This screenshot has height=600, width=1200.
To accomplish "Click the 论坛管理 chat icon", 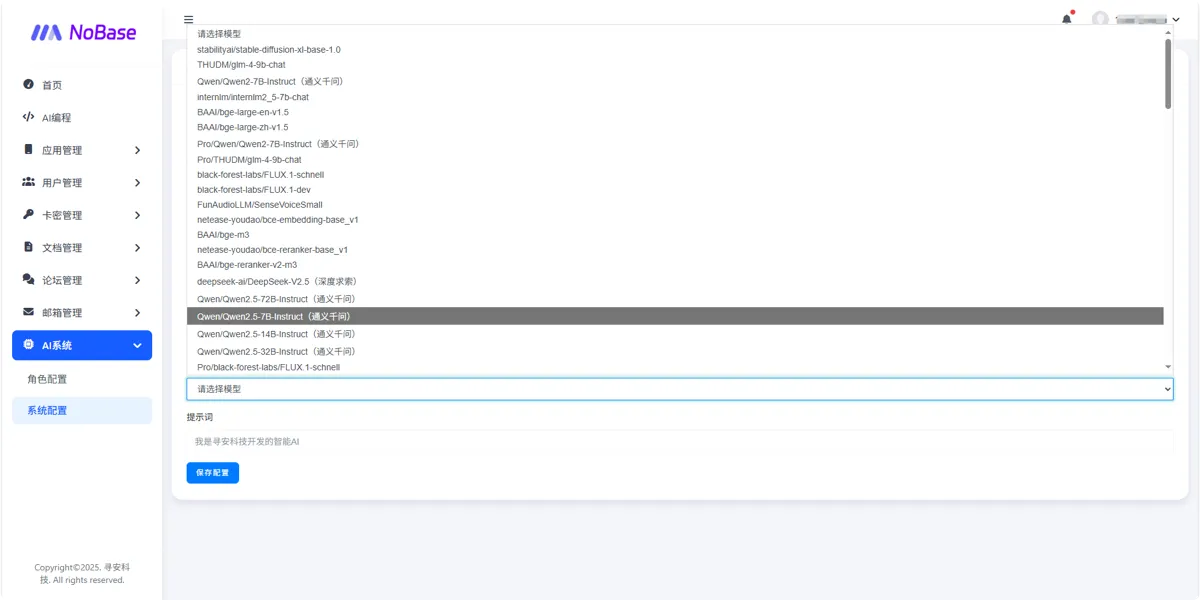I will click(28, 279).
